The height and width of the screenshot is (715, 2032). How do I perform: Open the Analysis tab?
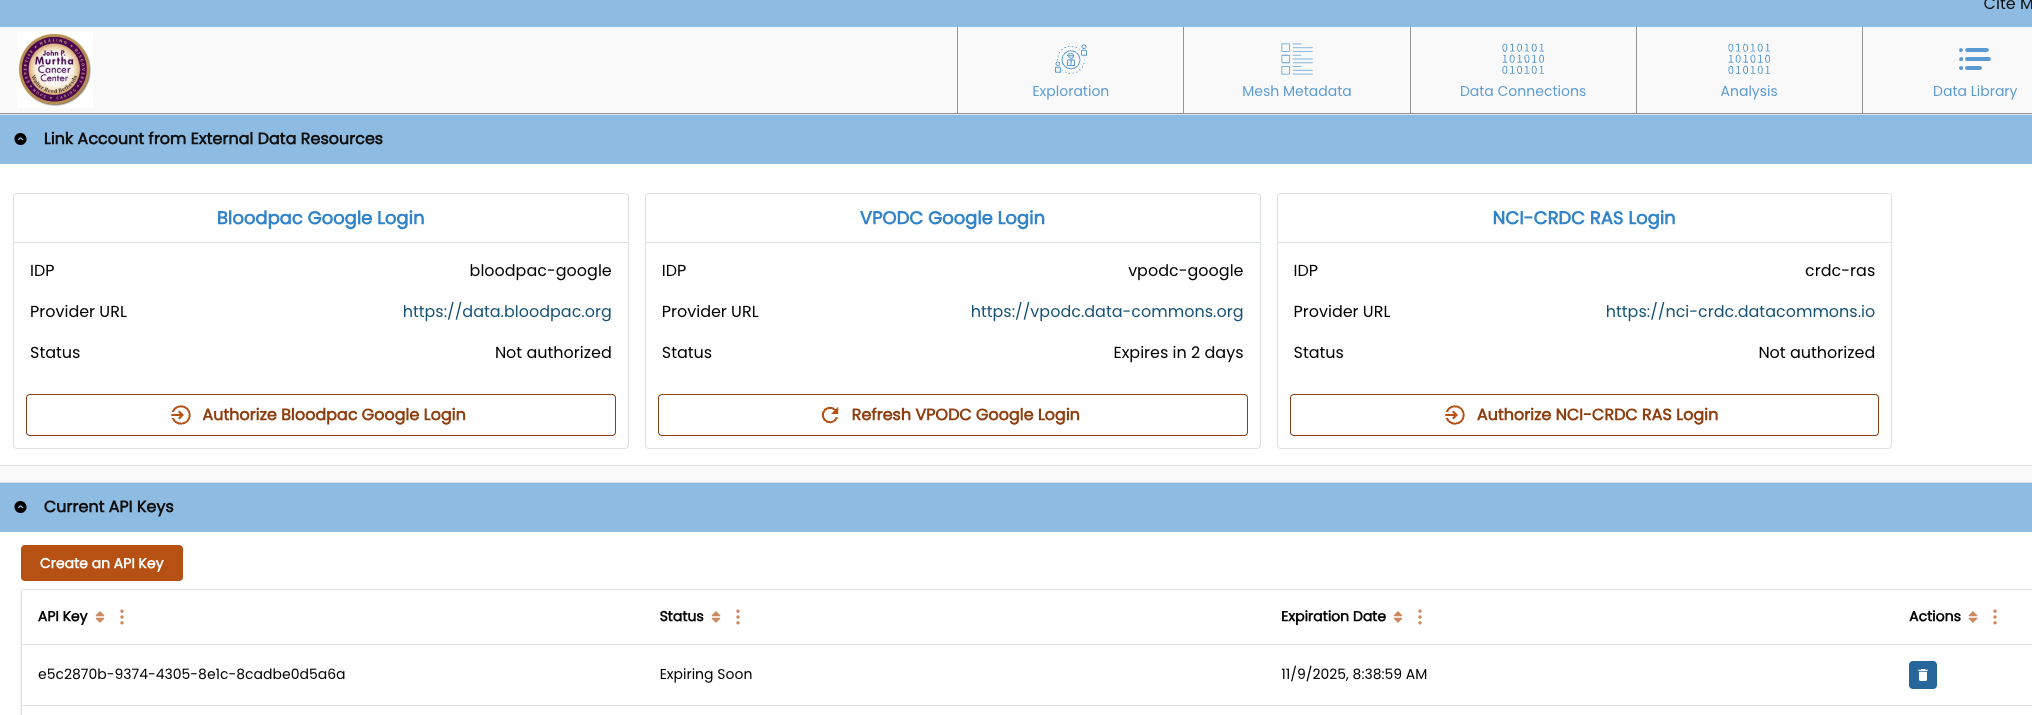tap(1748, 71)
